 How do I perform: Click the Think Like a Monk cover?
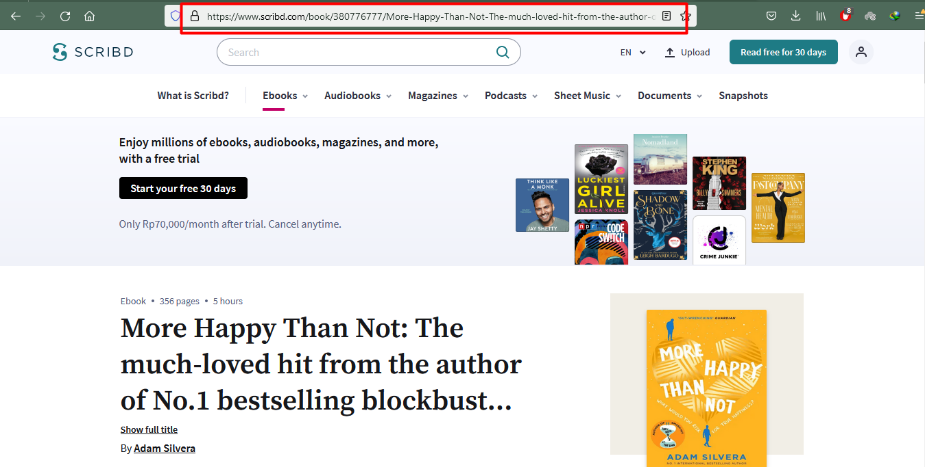[542, 205]
